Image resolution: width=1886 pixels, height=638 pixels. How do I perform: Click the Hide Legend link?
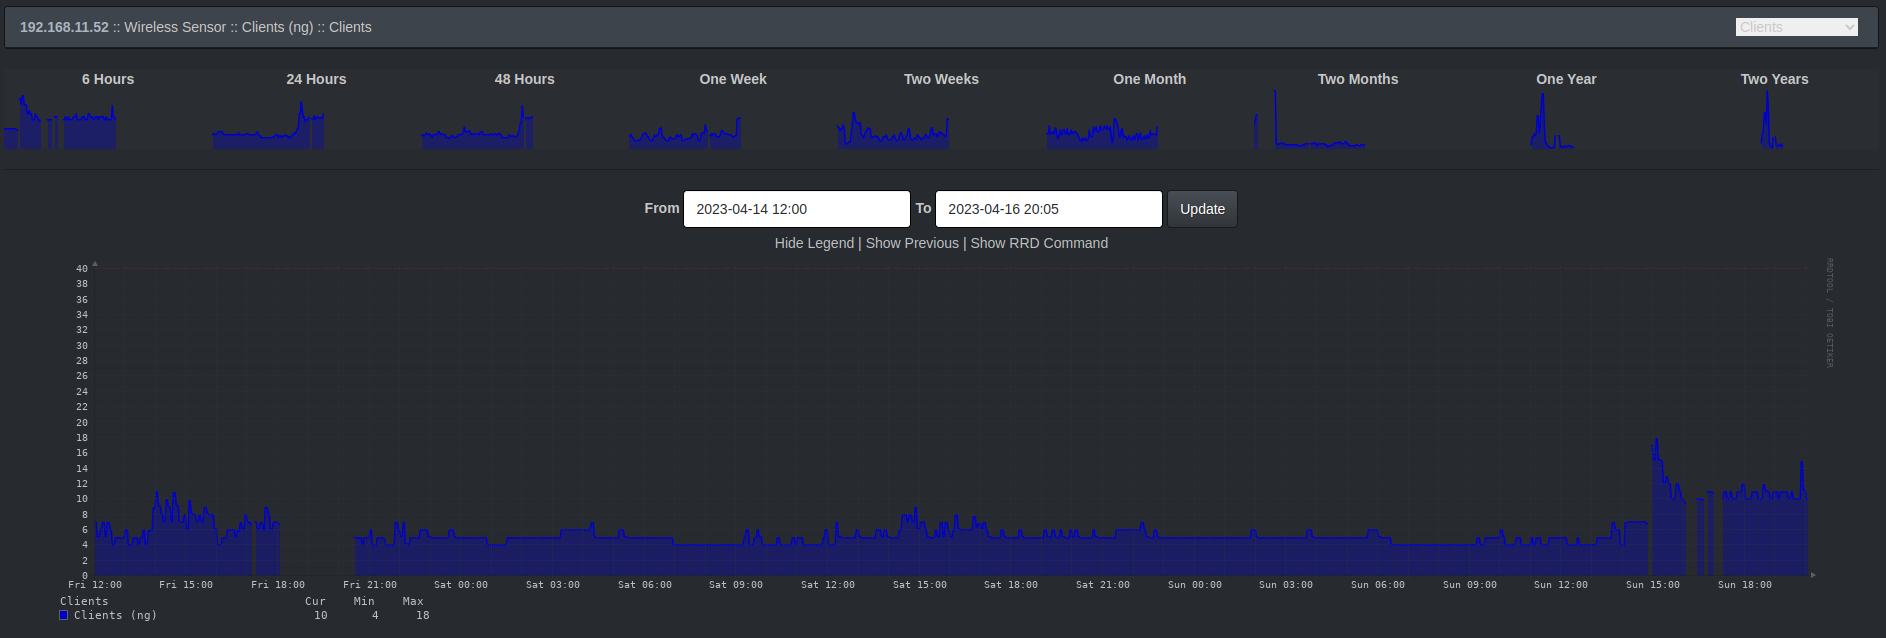click(814, 243)
